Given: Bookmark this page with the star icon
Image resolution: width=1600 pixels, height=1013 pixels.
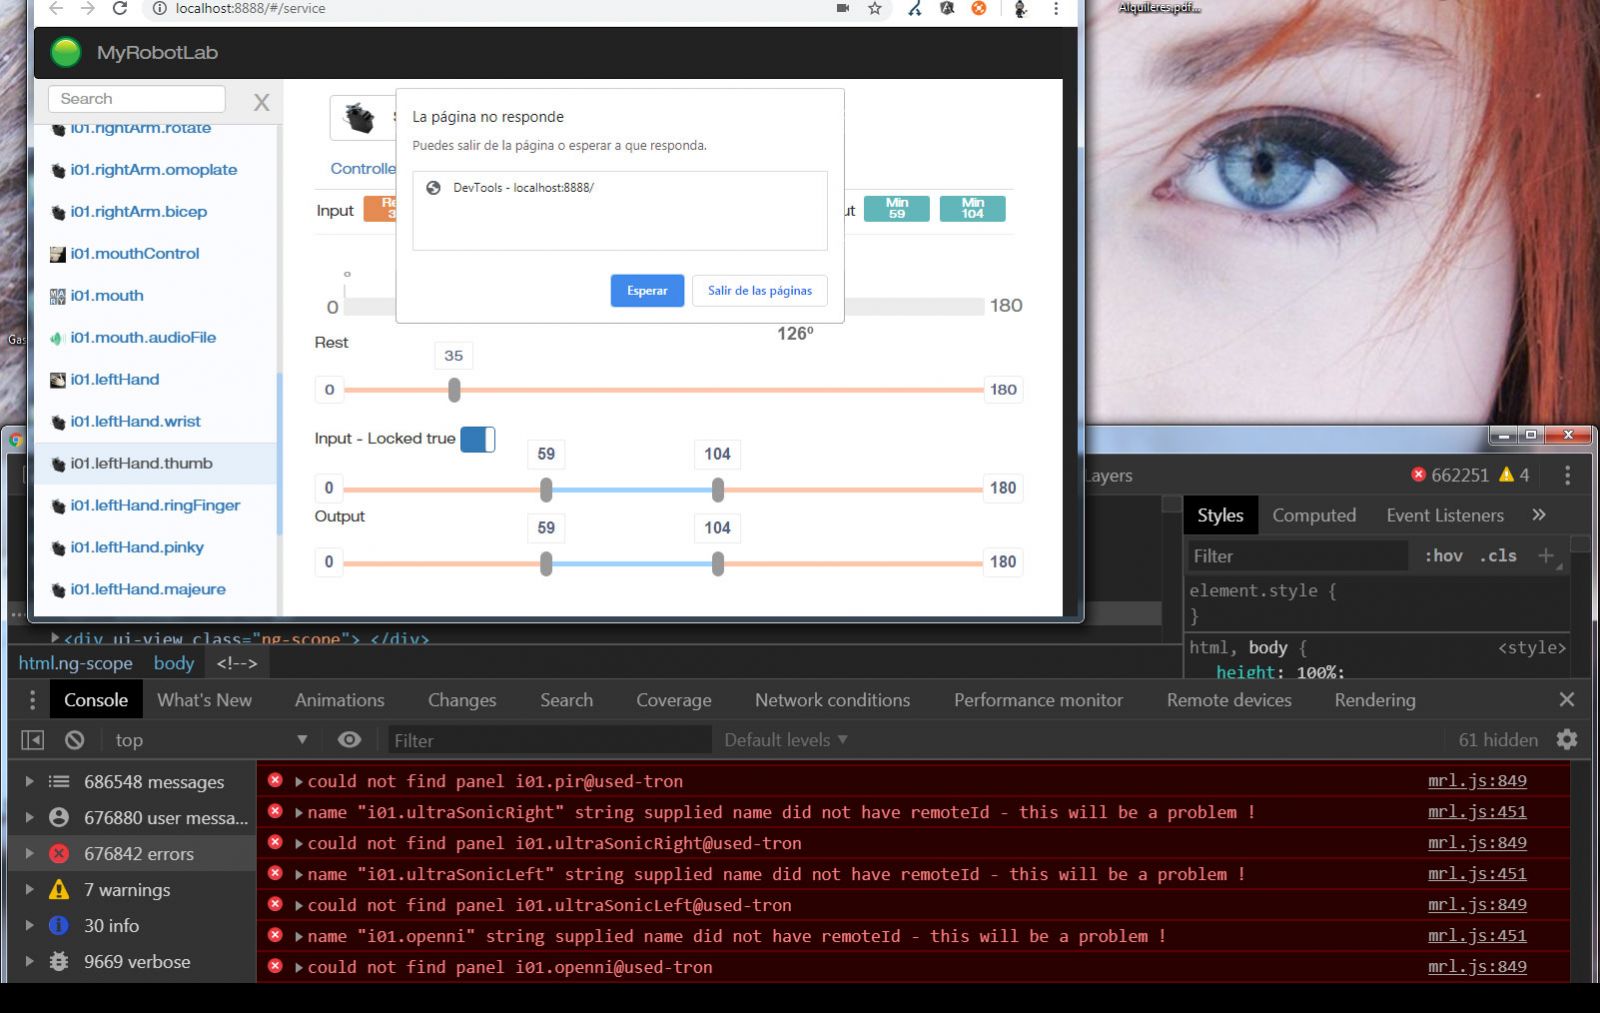Looking at the screenshot, I should click(875, 8).
